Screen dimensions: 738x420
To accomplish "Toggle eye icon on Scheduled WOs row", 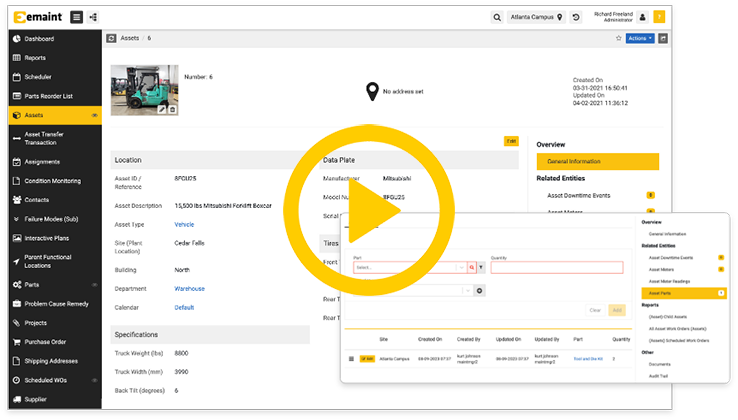I will click(x=95, y=380).
